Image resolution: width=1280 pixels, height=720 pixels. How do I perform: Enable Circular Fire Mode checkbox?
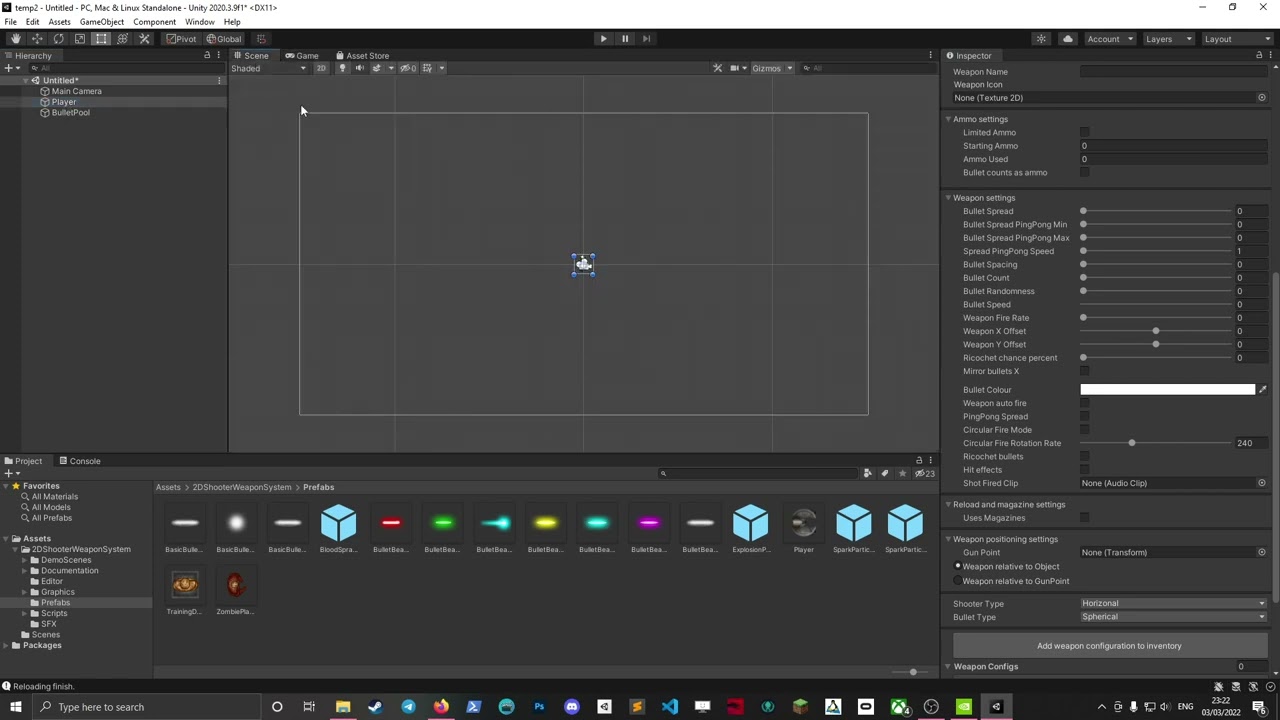coord(1085,430)
